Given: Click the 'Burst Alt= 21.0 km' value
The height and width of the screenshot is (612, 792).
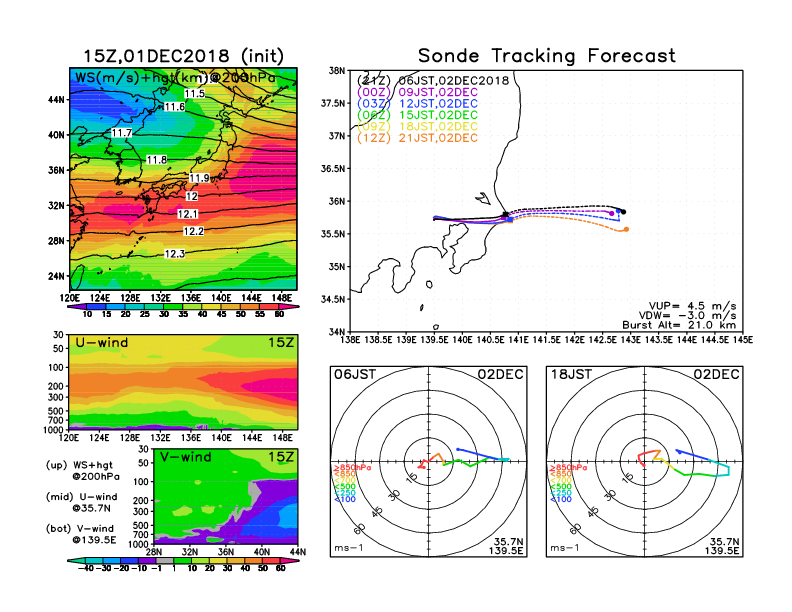Looking at the screenshot, I should pos(679,325).
